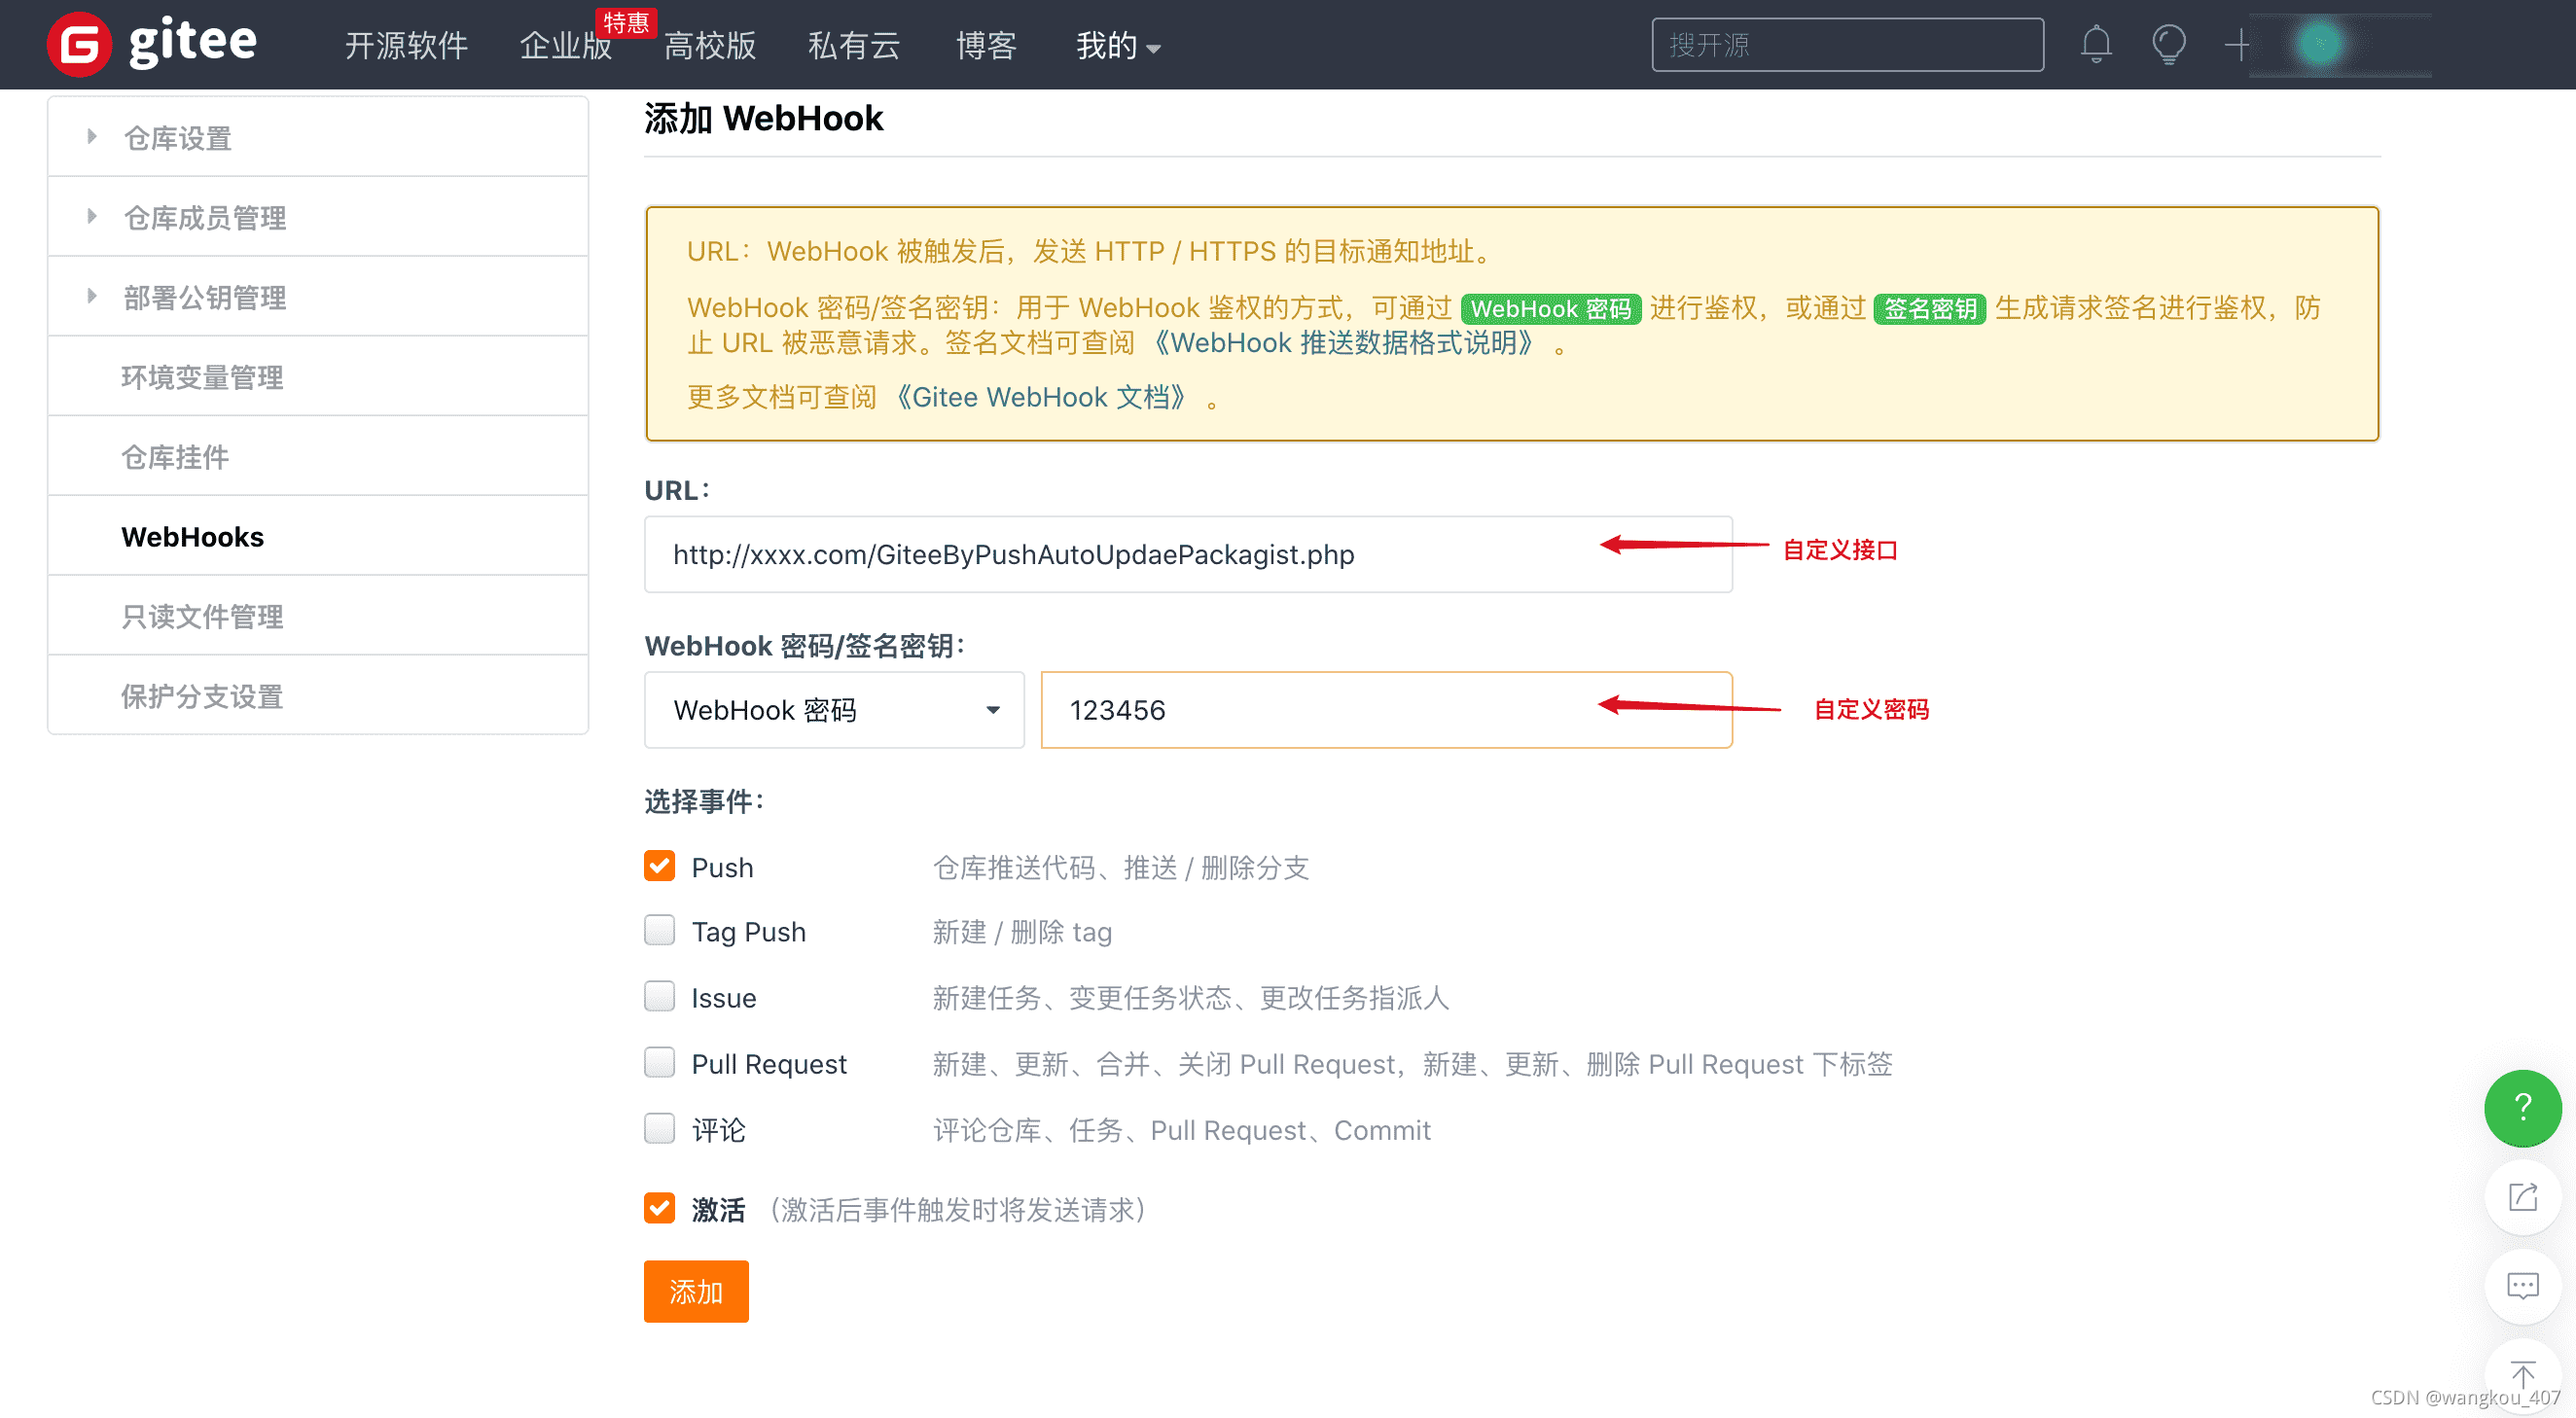
Task: Click the plus icon in header
Action: pyautogui.click(x=2237, y=45)
